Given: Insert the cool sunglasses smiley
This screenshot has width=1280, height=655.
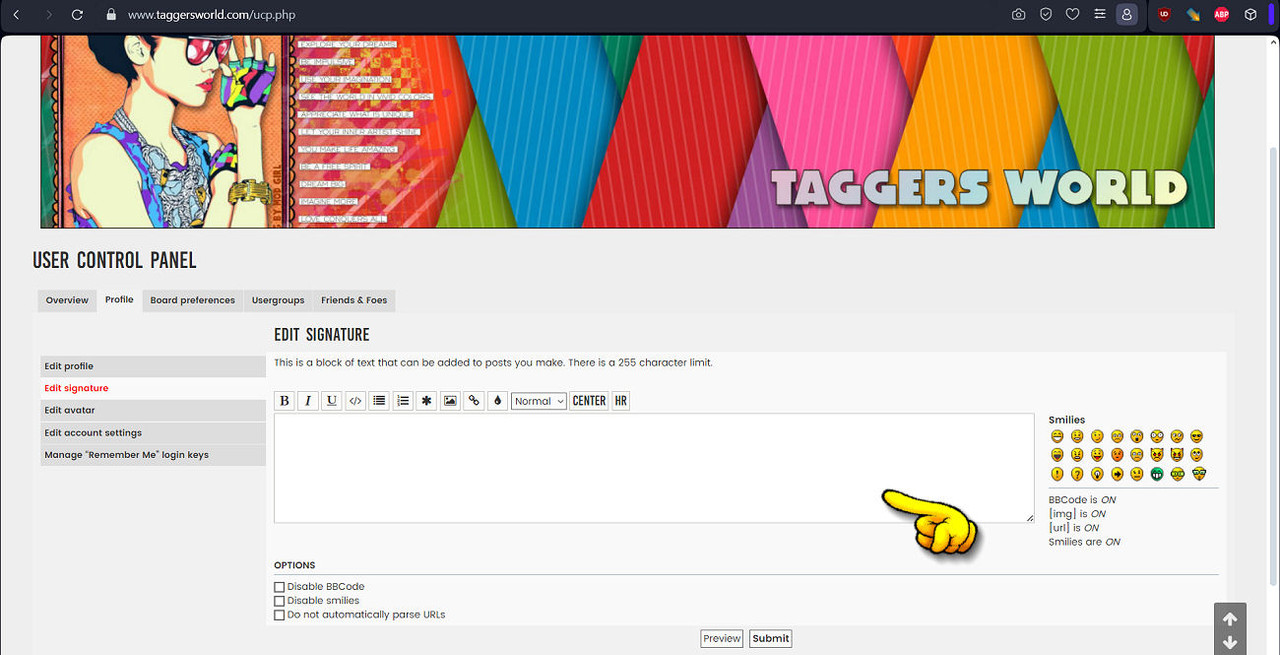Looking at the screenshot, I should pos(1197,436).
